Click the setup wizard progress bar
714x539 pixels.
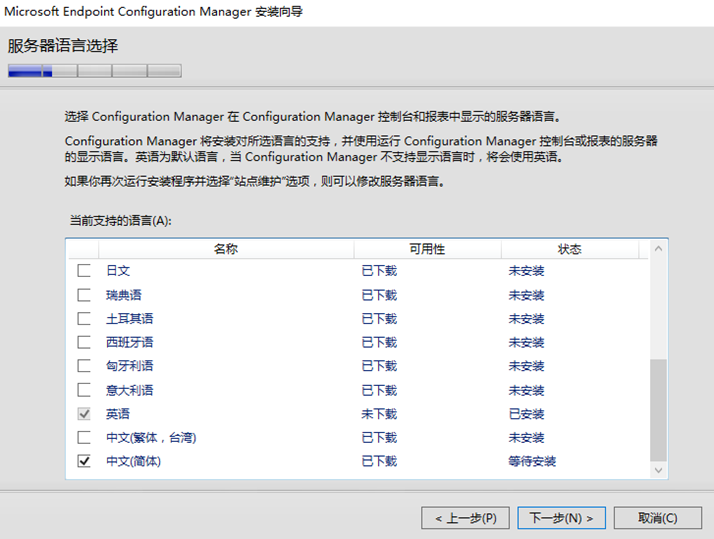pos(95,71)
